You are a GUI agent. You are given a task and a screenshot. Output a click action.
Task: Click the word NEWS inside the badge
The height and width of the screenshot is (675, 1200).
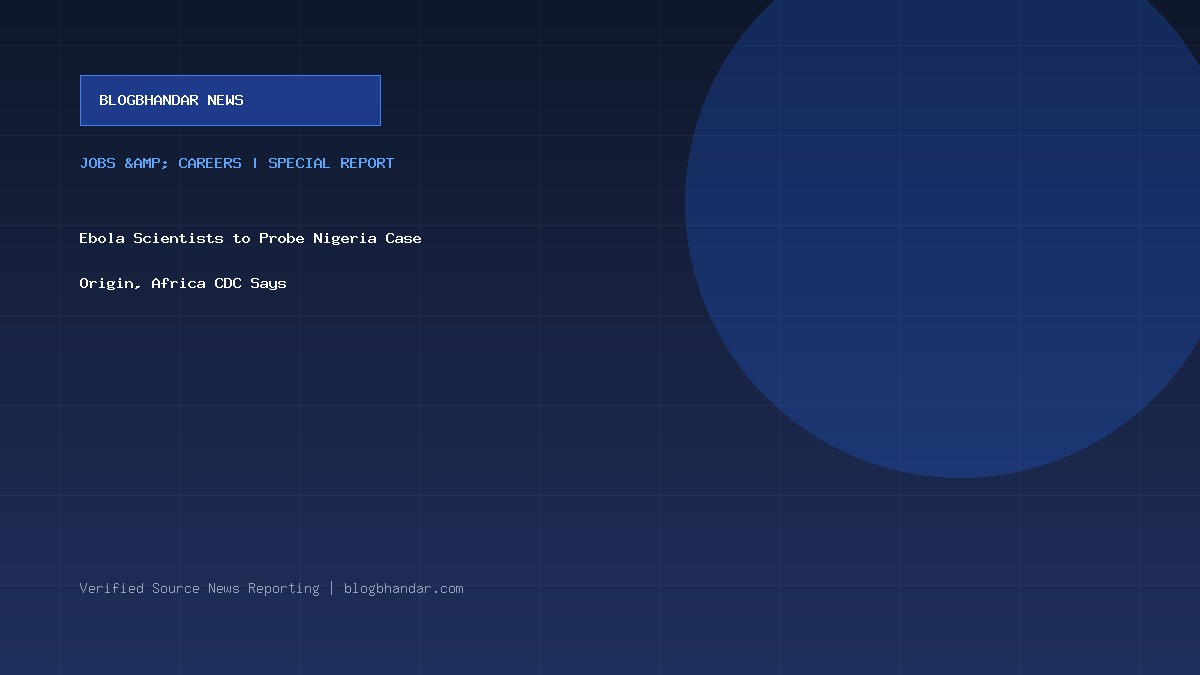coord(226,100)
